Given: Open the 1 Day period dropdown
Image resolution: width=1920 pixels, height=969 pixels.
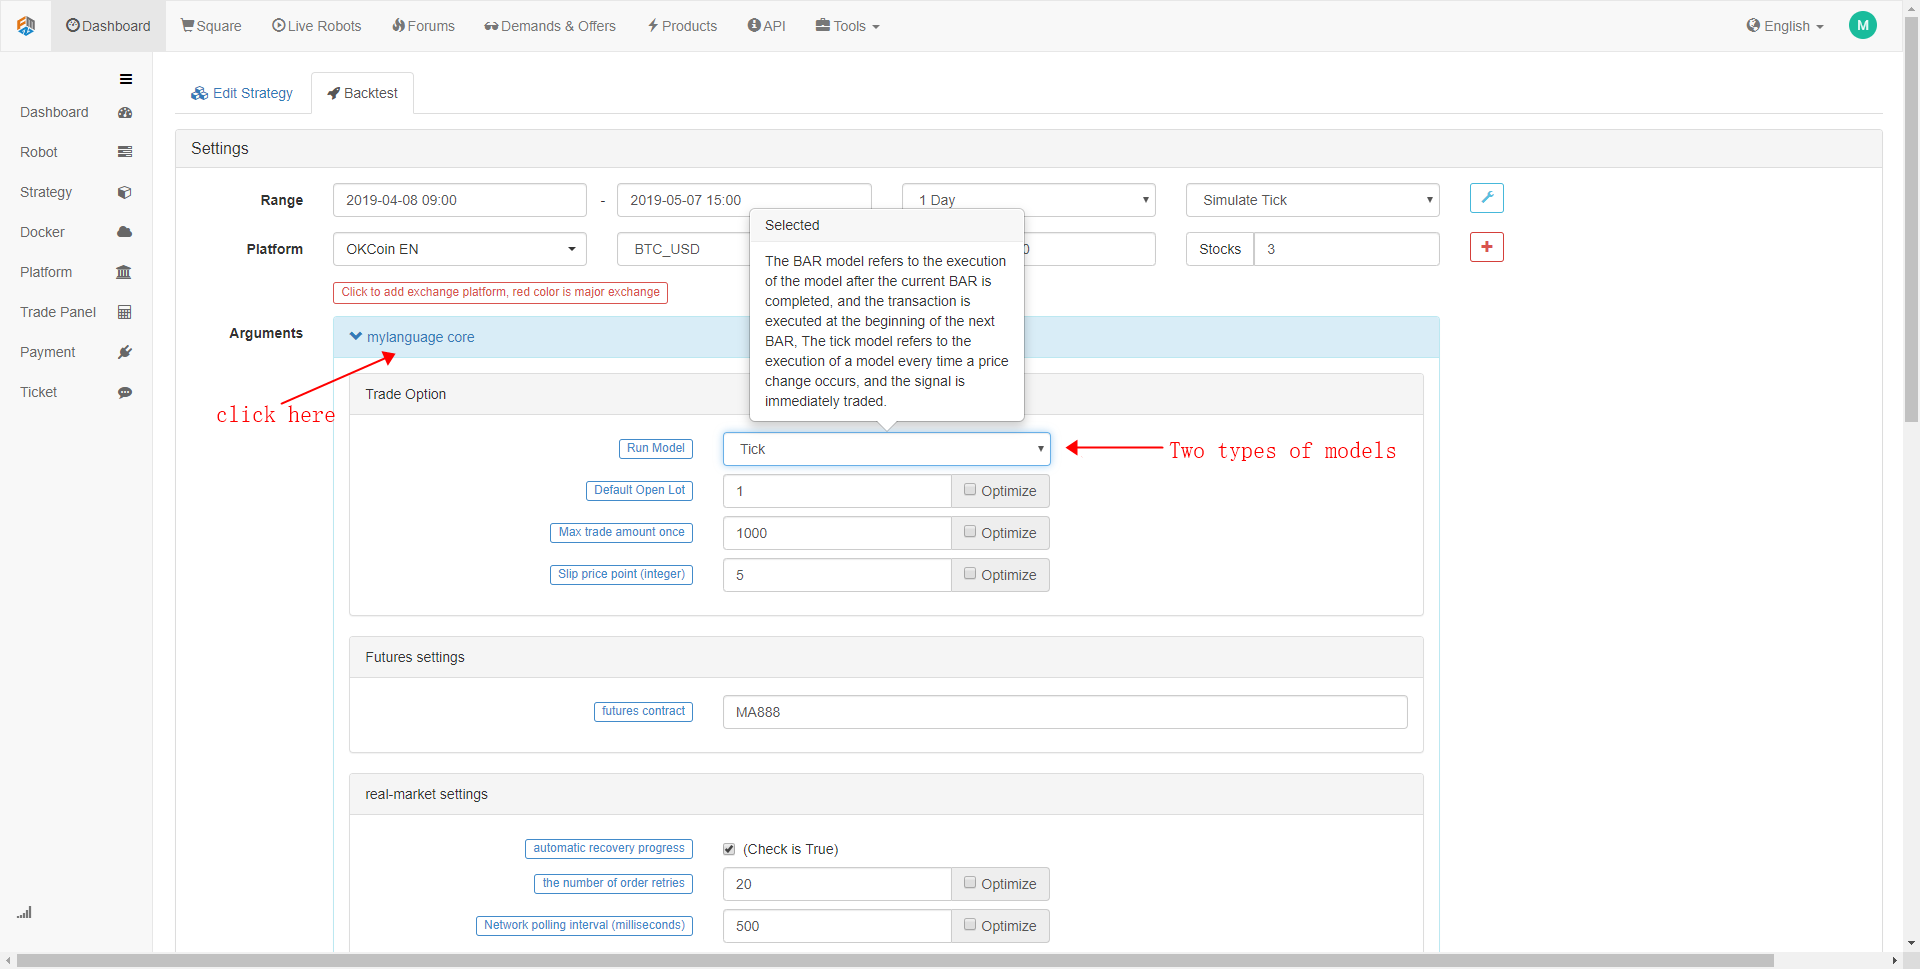Looking at the screenshot, I should click(x=1028, y=200).
